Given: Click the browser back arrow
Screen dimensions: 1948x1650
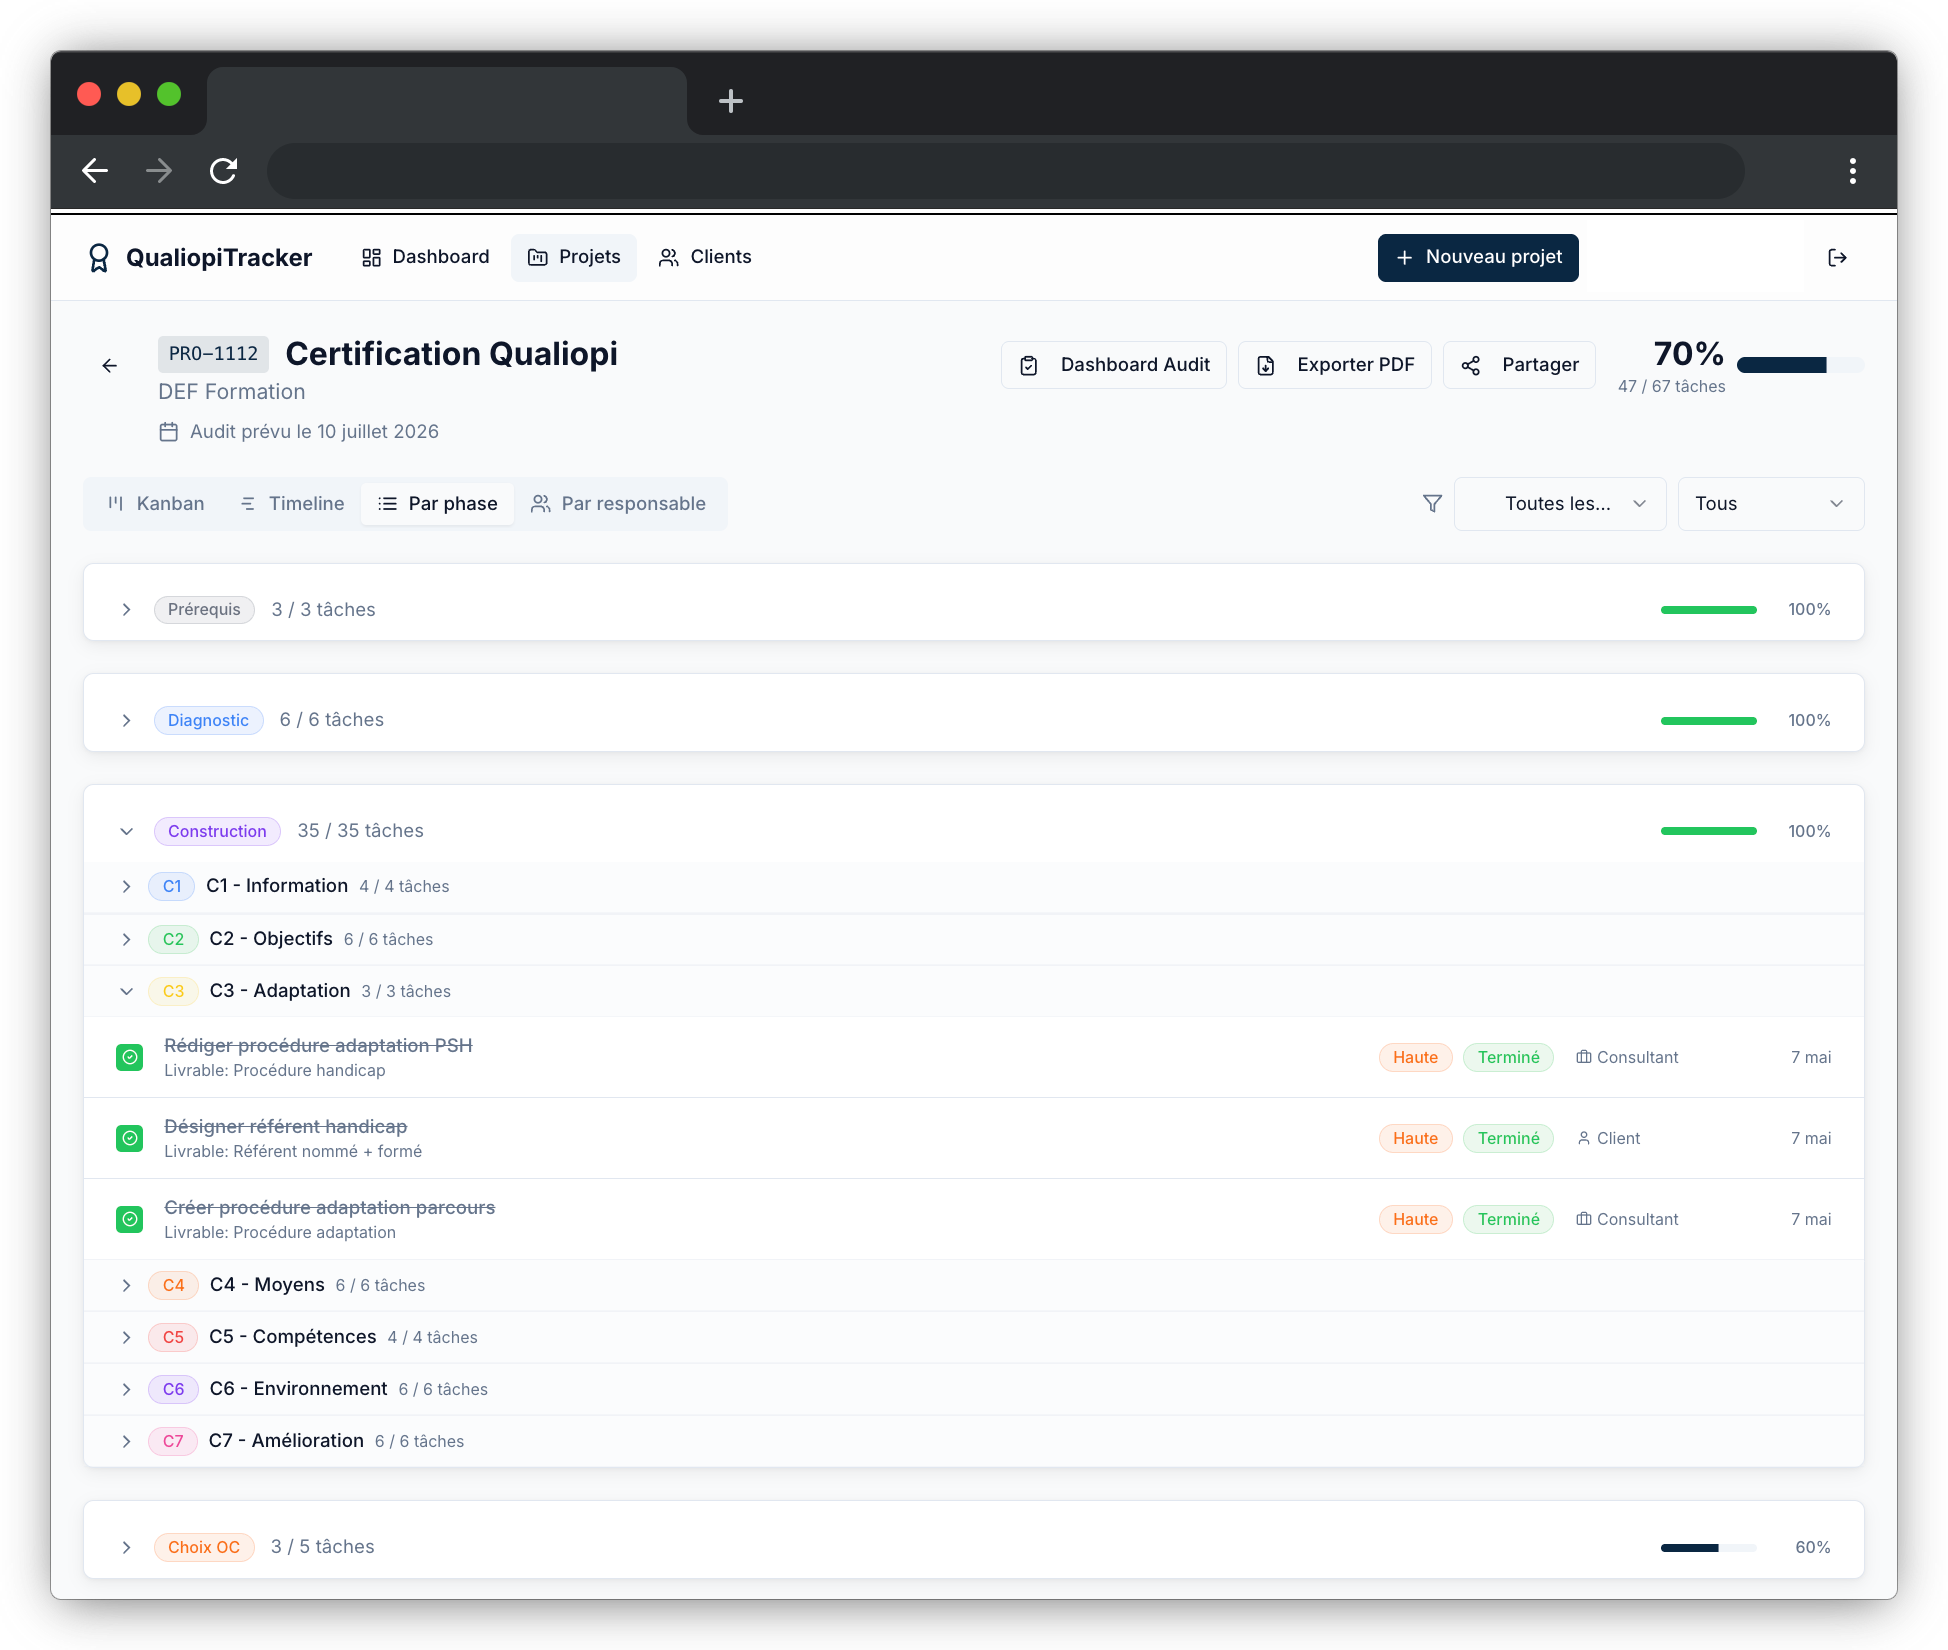Looking at the screenshot, I should pyautogui.click(x=95, y=171).
